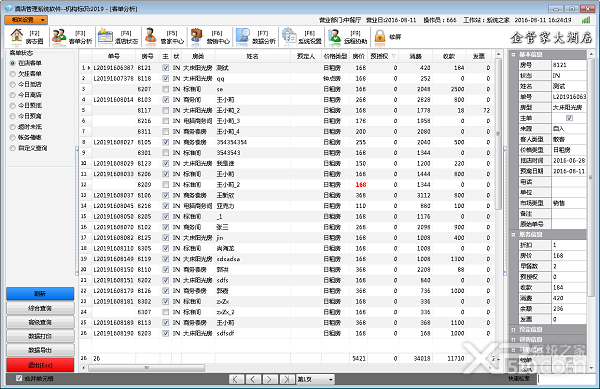Click the 综合查询 button
600x389 pixels.
click(x=40, y=308)
